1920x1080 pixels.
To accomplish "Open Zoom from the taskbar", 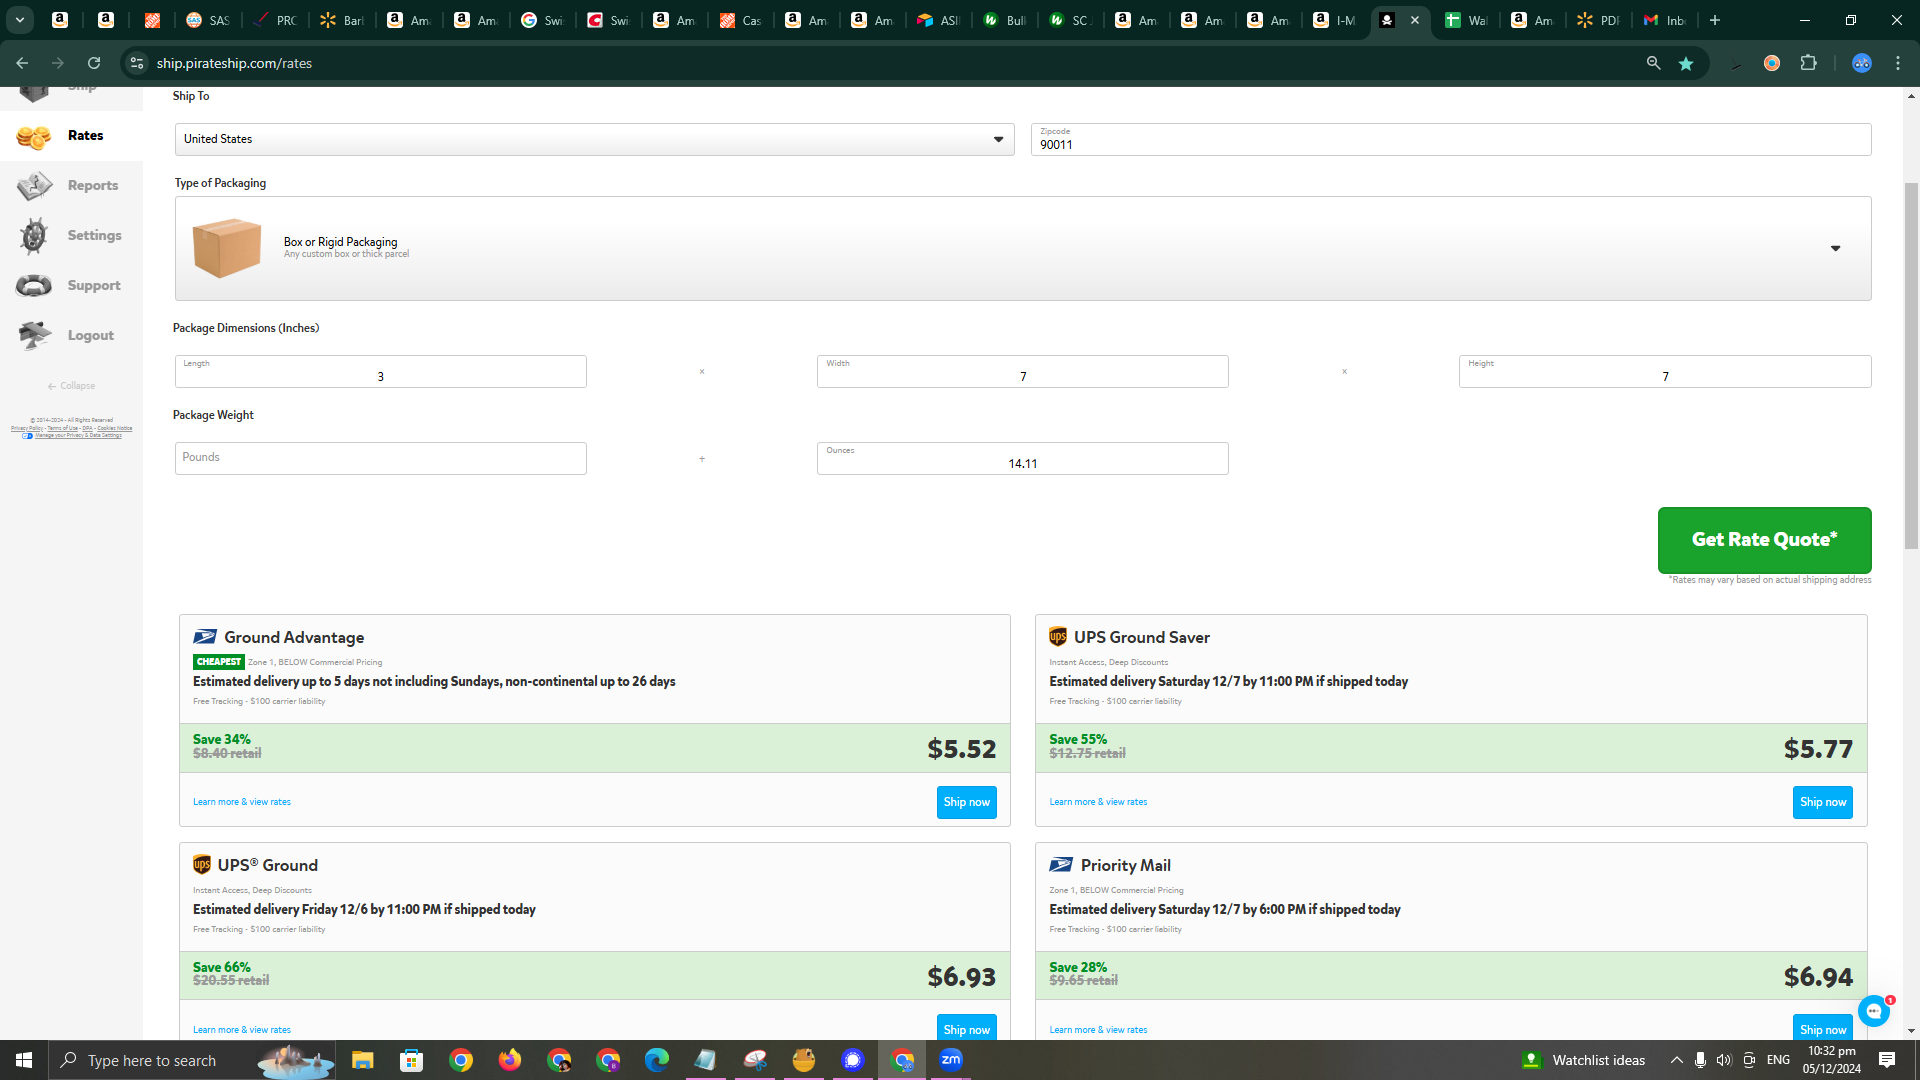I will [950, 1060].
